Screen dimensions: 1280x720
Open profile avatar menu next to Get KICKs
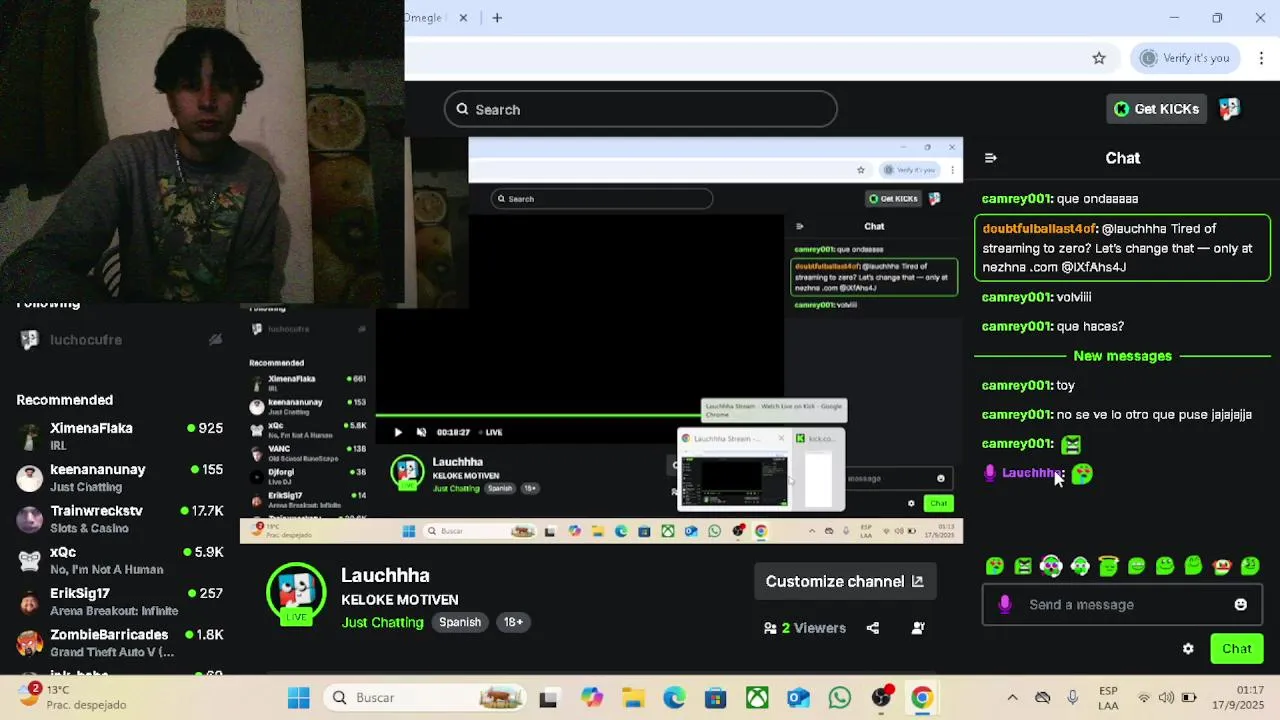pos(1230,109)
